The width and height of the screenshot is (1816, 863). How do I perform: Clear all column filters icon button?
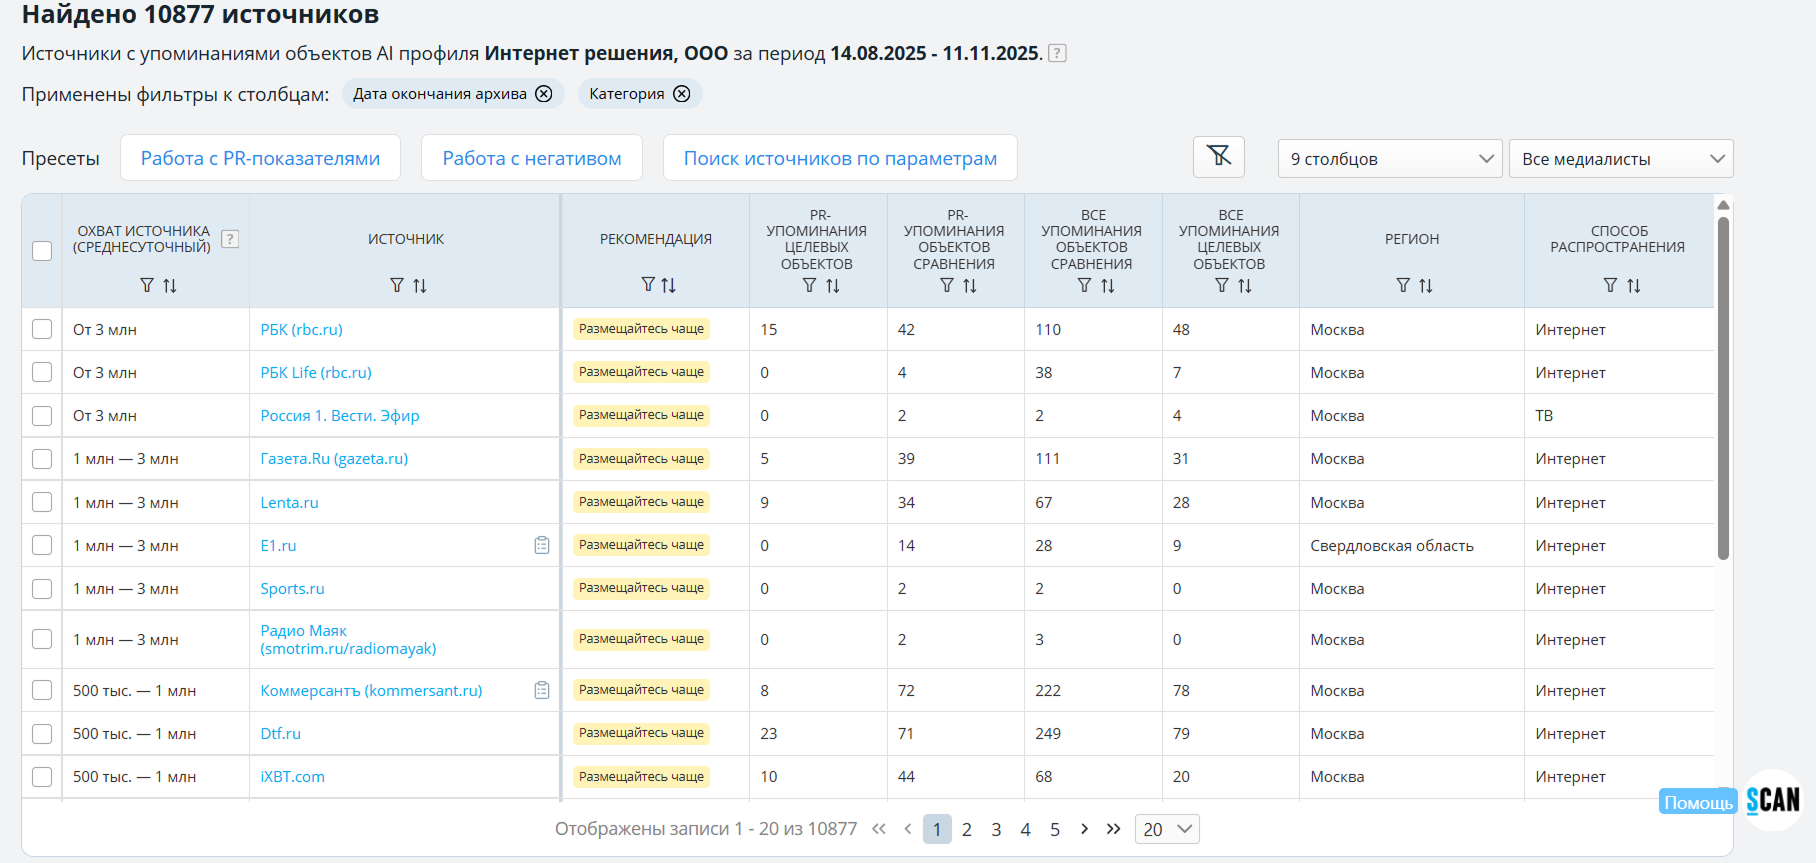tap(1218, 157)
